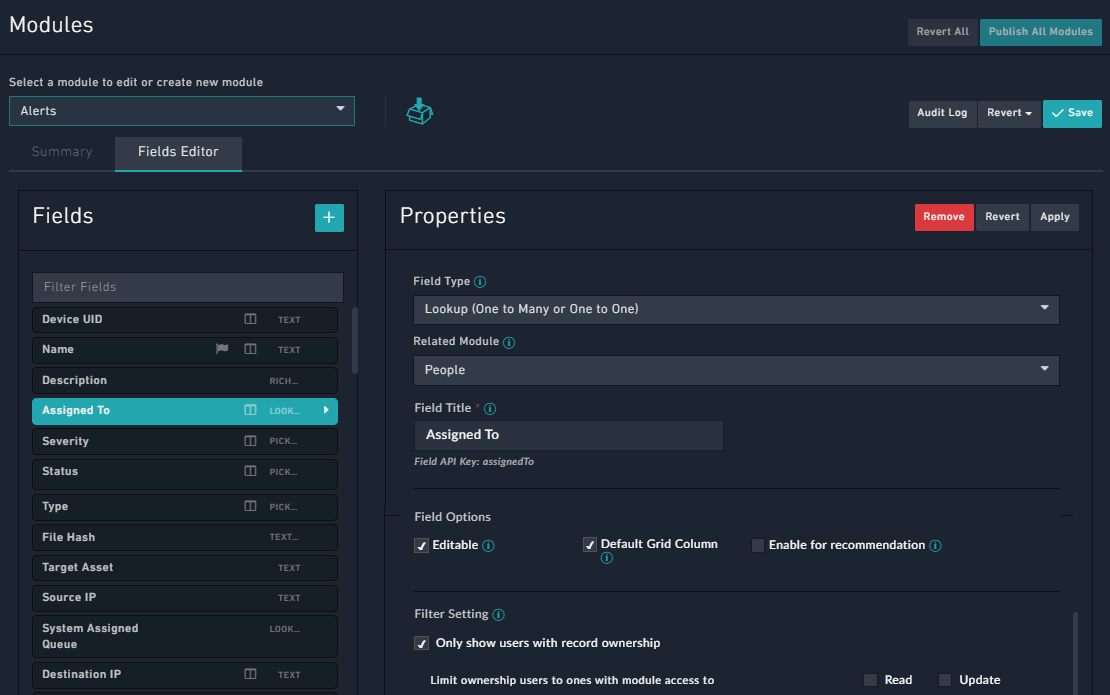
Task: Expand the Revert dropdown in the header
Action: (1009, 113)
